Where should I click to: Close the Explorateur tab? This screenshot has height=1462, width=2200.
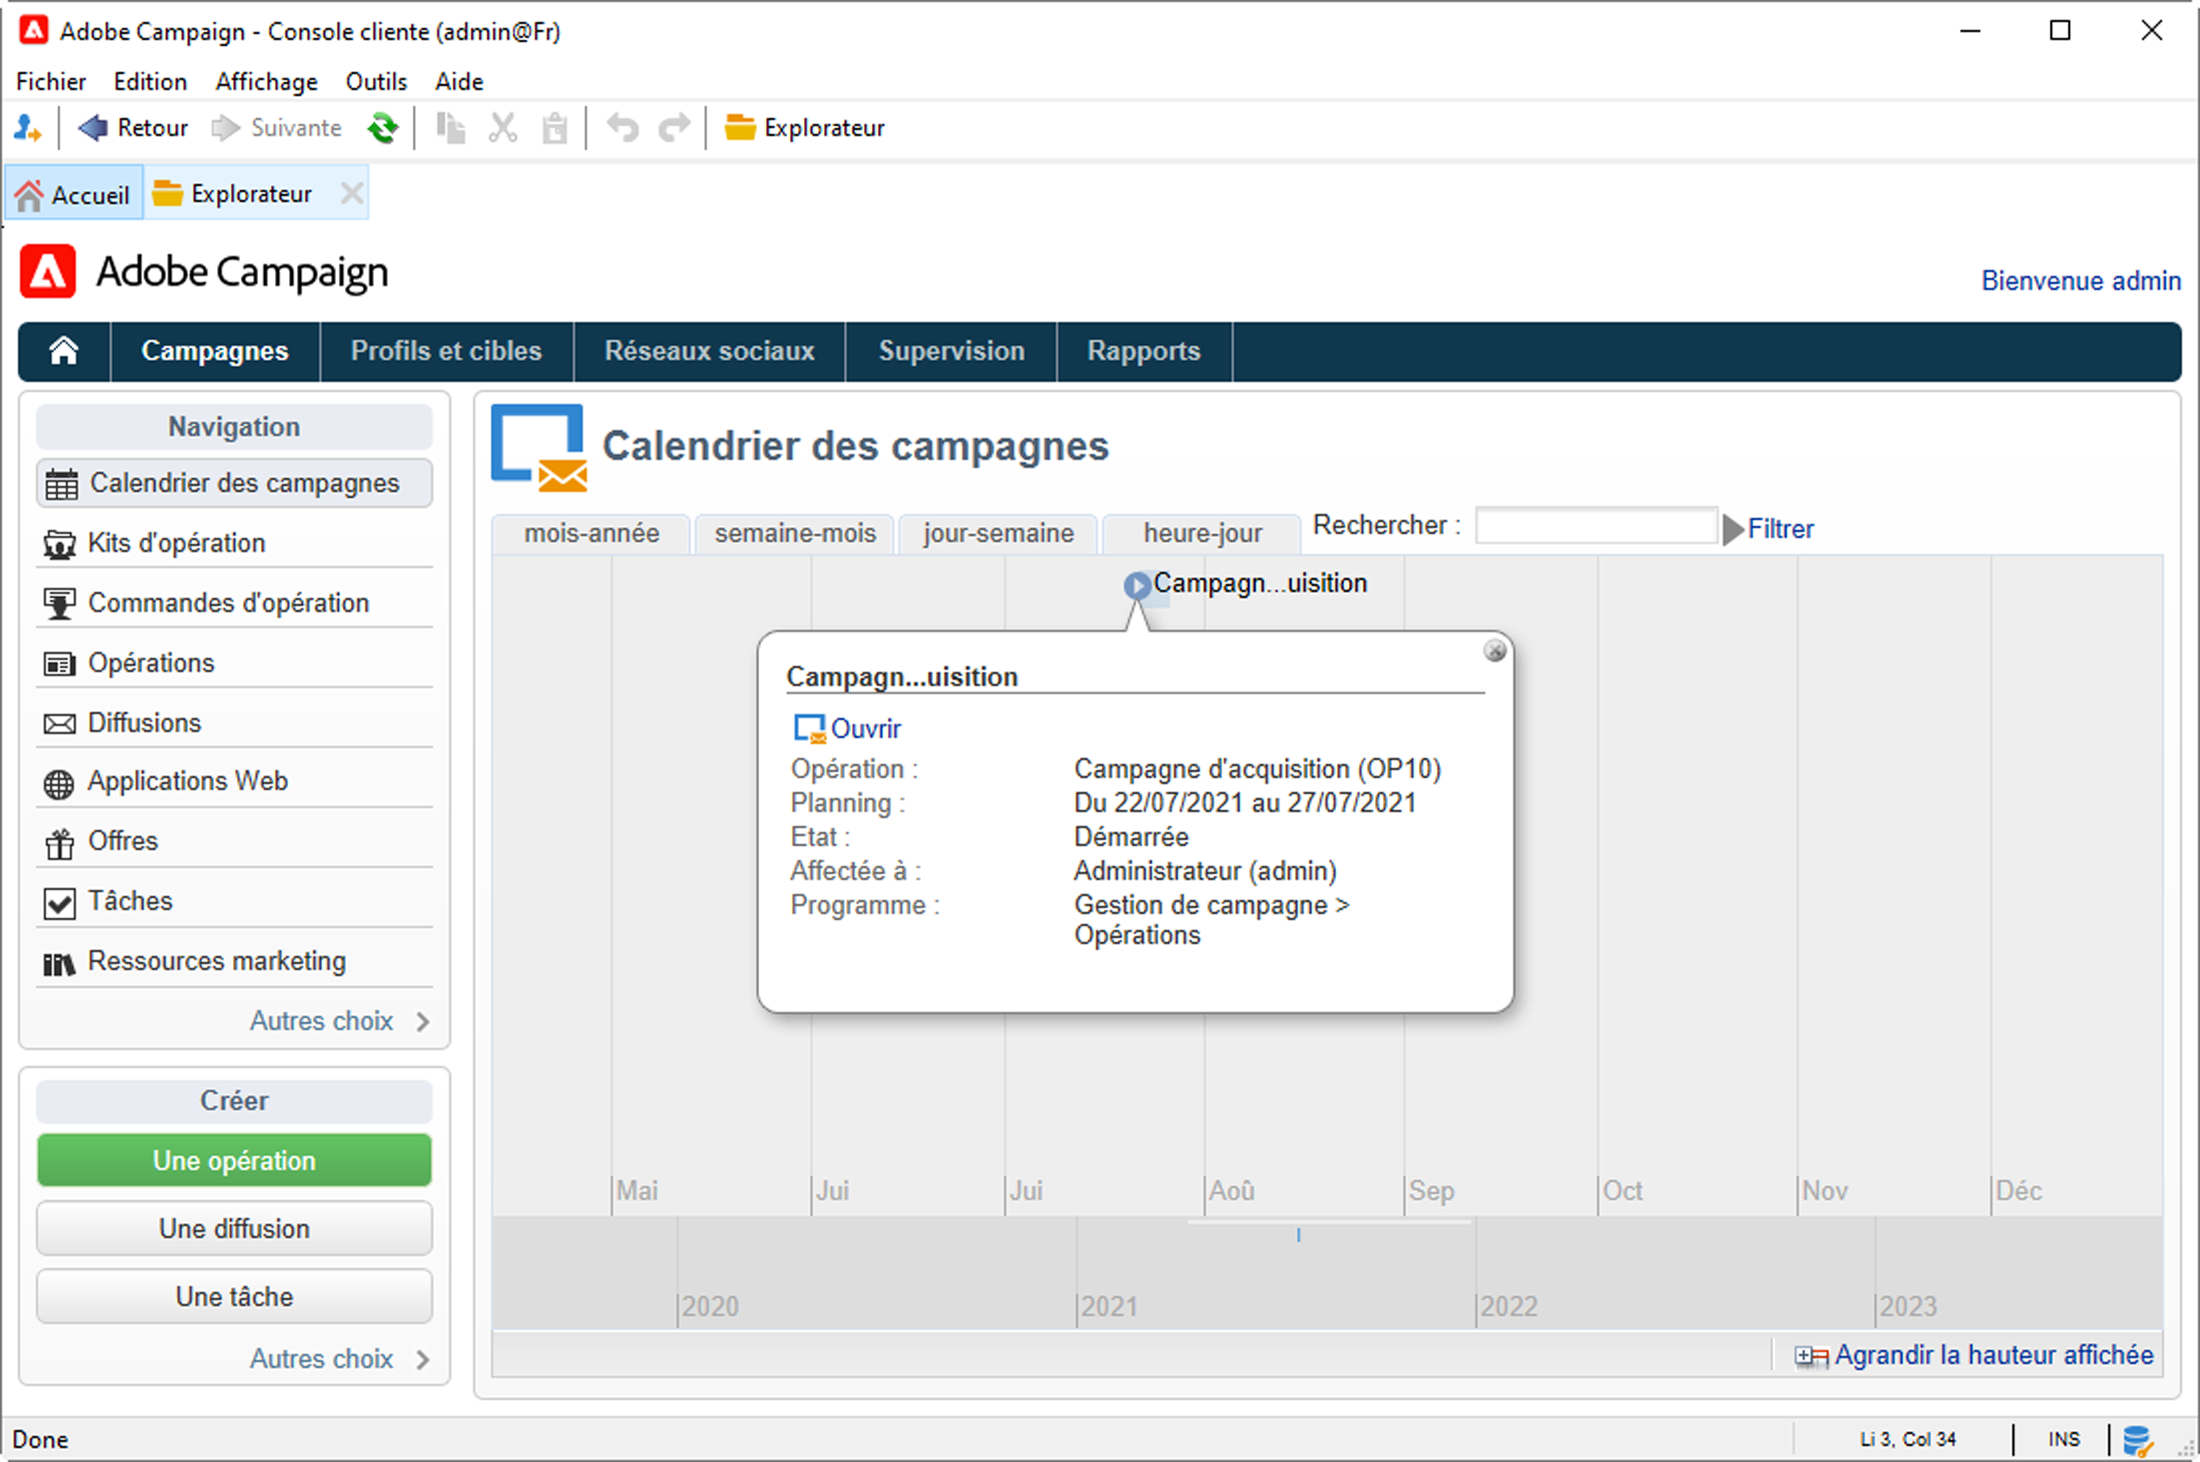point(351,193)
